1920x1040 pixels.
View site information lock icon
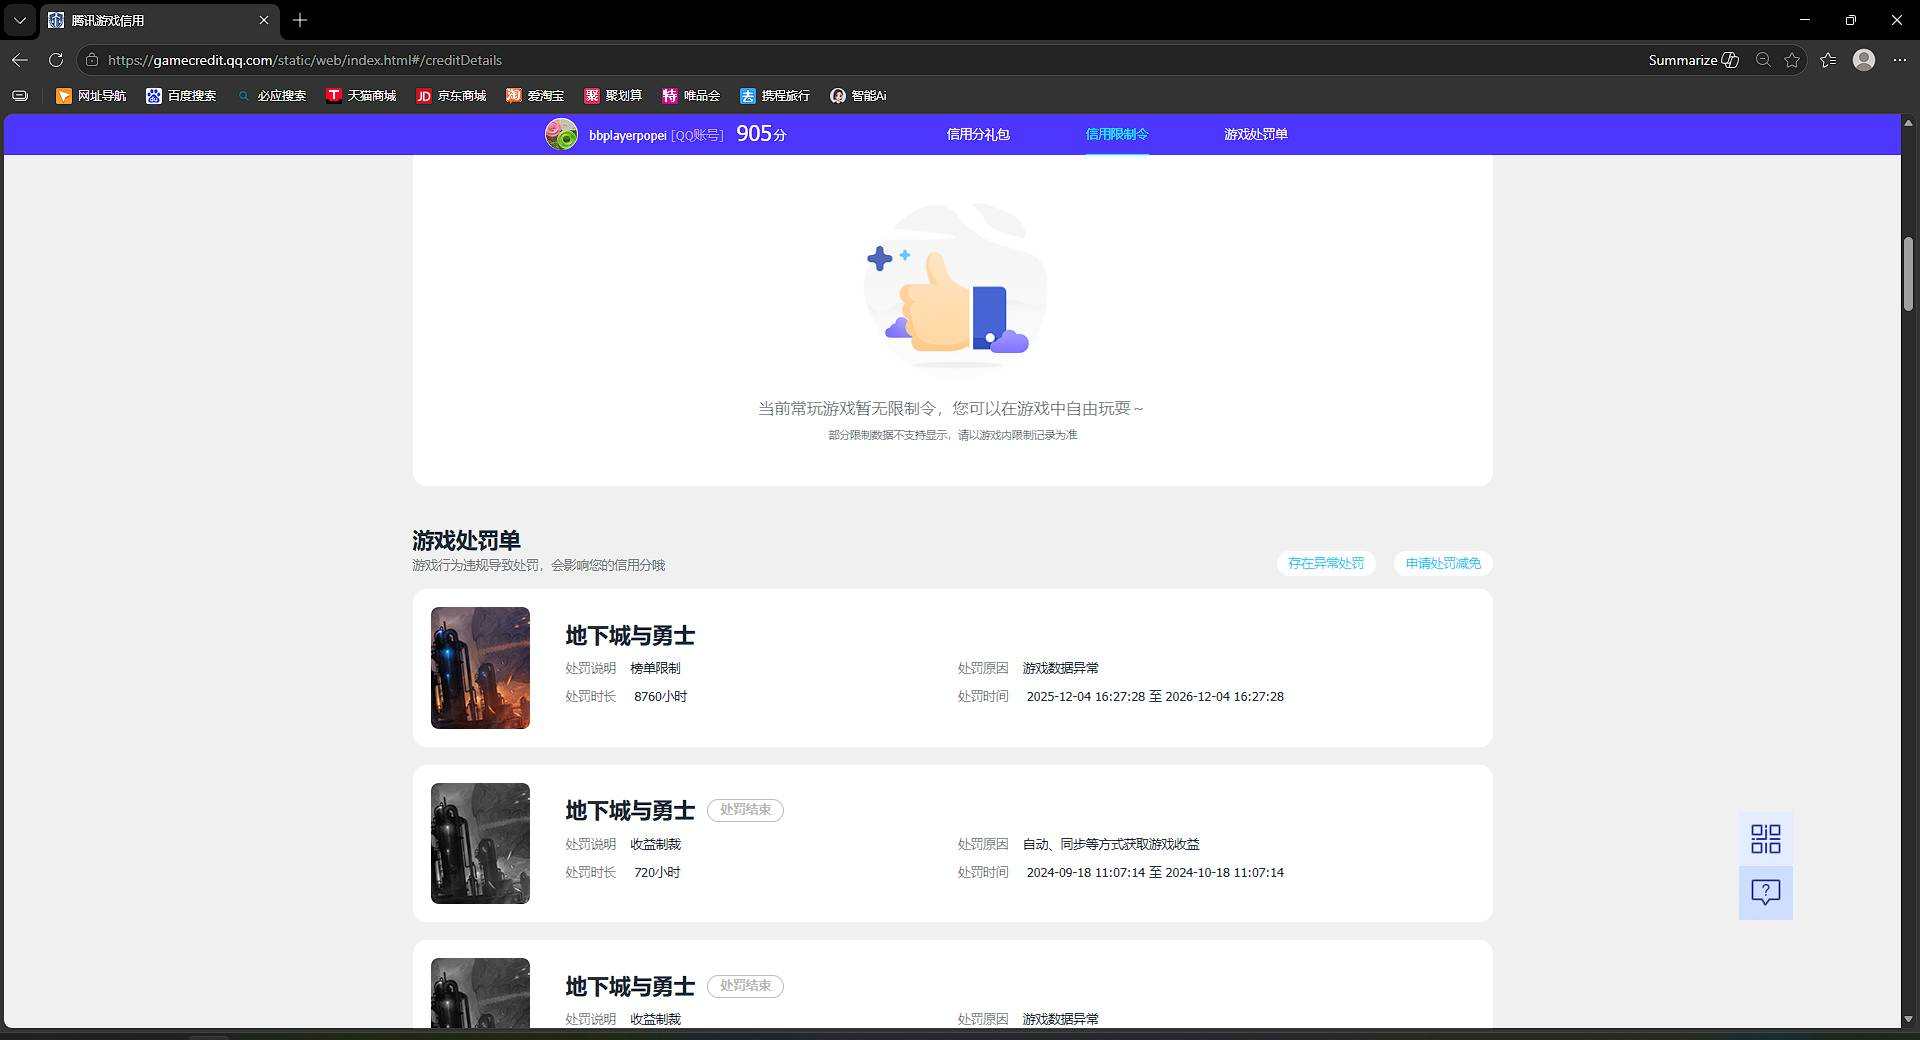[x=92, y=60]
